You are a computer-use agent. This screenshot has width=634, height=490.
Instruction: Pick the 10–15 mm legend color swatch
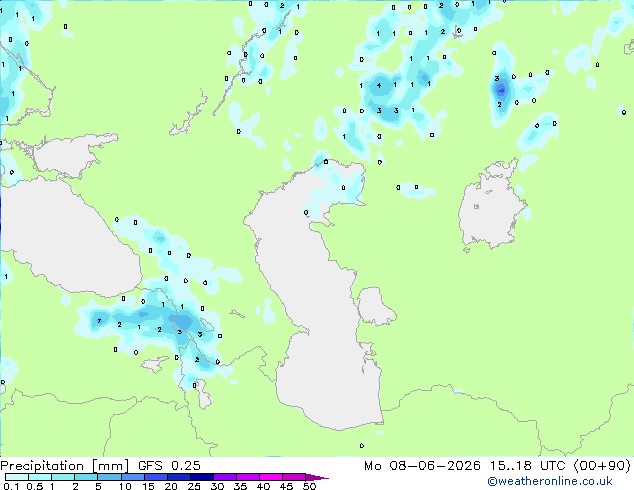[132, 477]
